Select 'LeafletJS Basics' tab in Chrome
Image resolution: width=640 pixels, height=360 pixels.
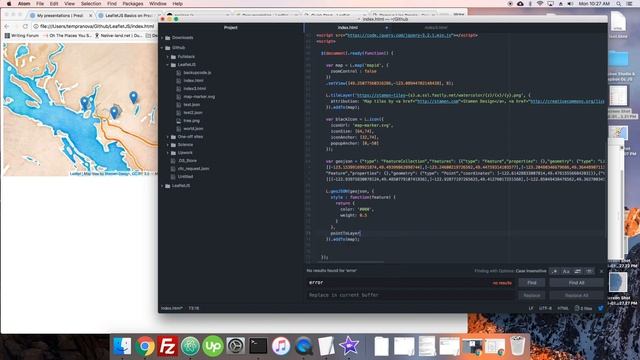pyautogui.click(x=128, y=16)
